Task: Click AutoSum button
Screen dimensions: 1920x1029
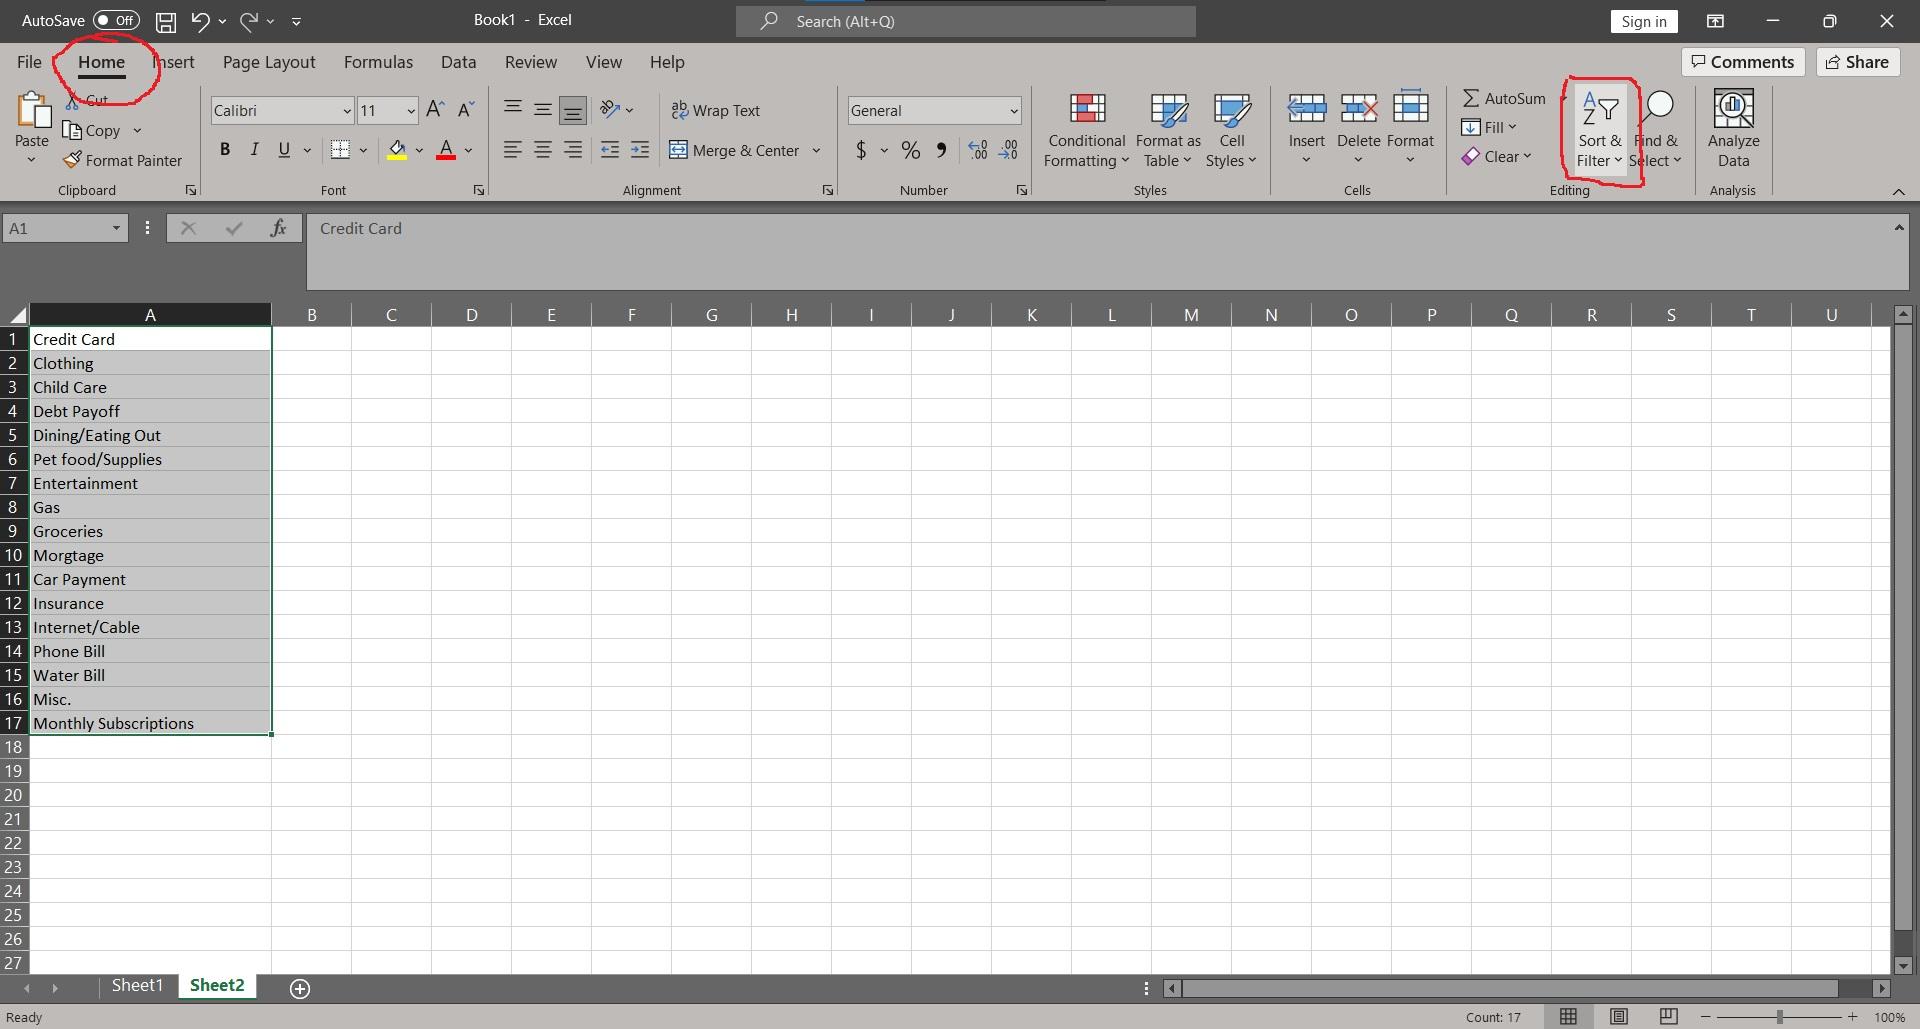Action: 1504,98
